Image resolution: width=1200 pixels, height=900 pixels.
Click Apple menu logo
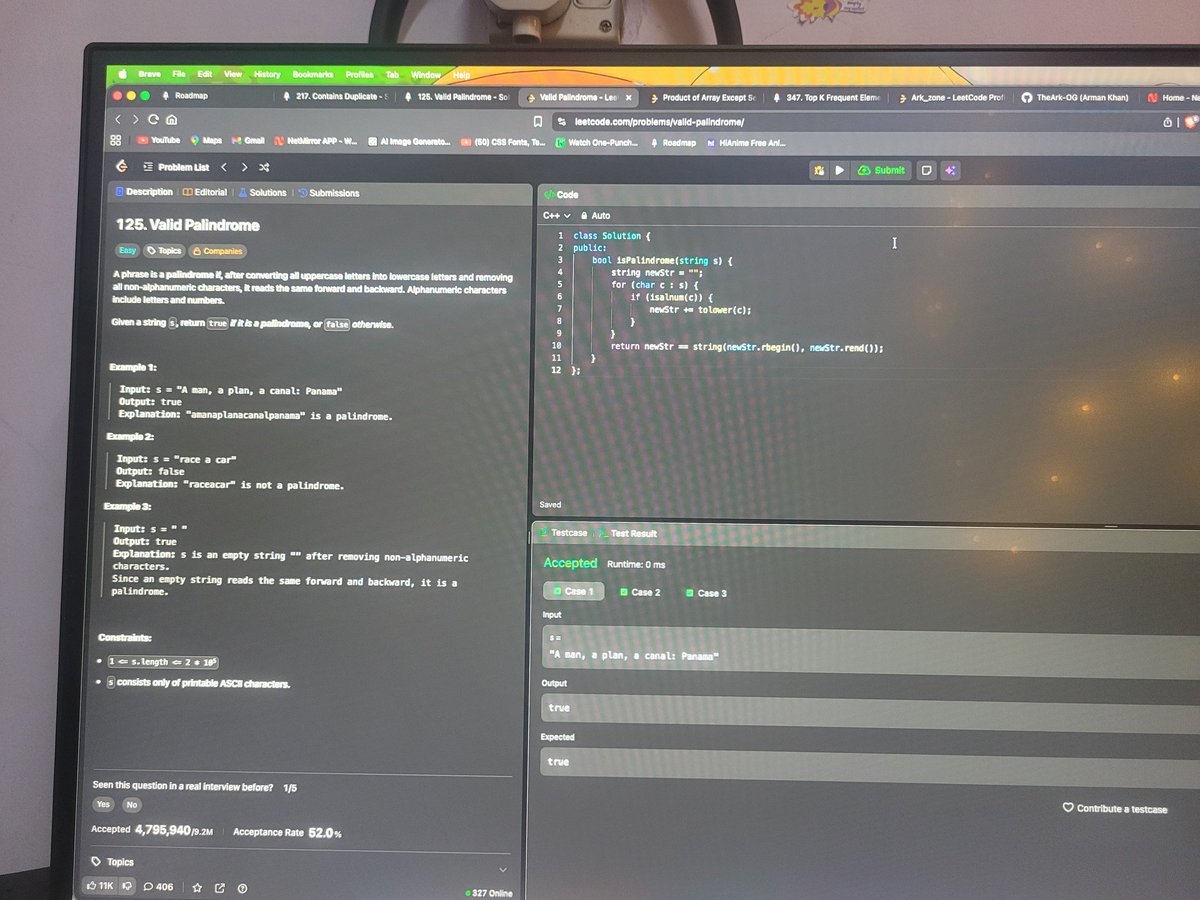pos(123,74)
